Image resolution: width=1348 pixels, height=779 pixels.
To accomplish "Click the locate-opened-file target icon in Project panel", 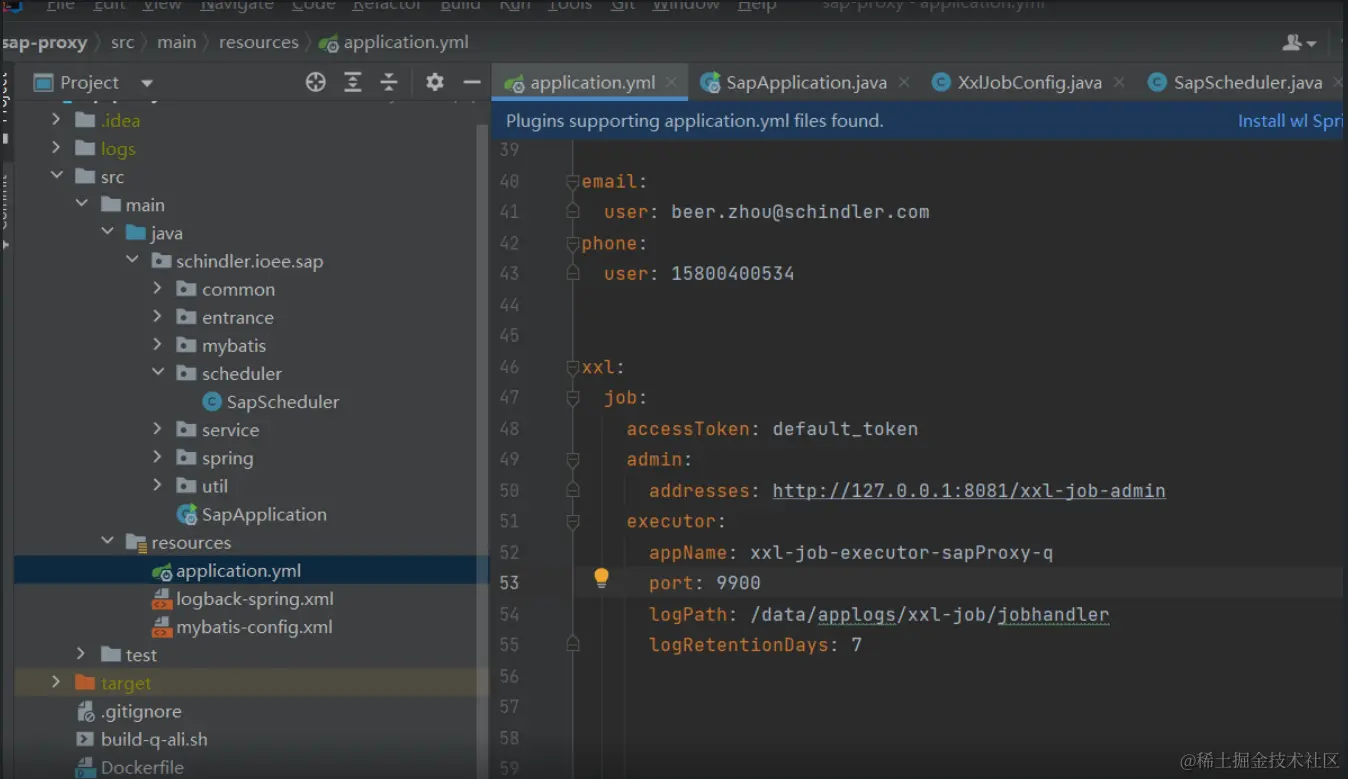I will point(316,82).
